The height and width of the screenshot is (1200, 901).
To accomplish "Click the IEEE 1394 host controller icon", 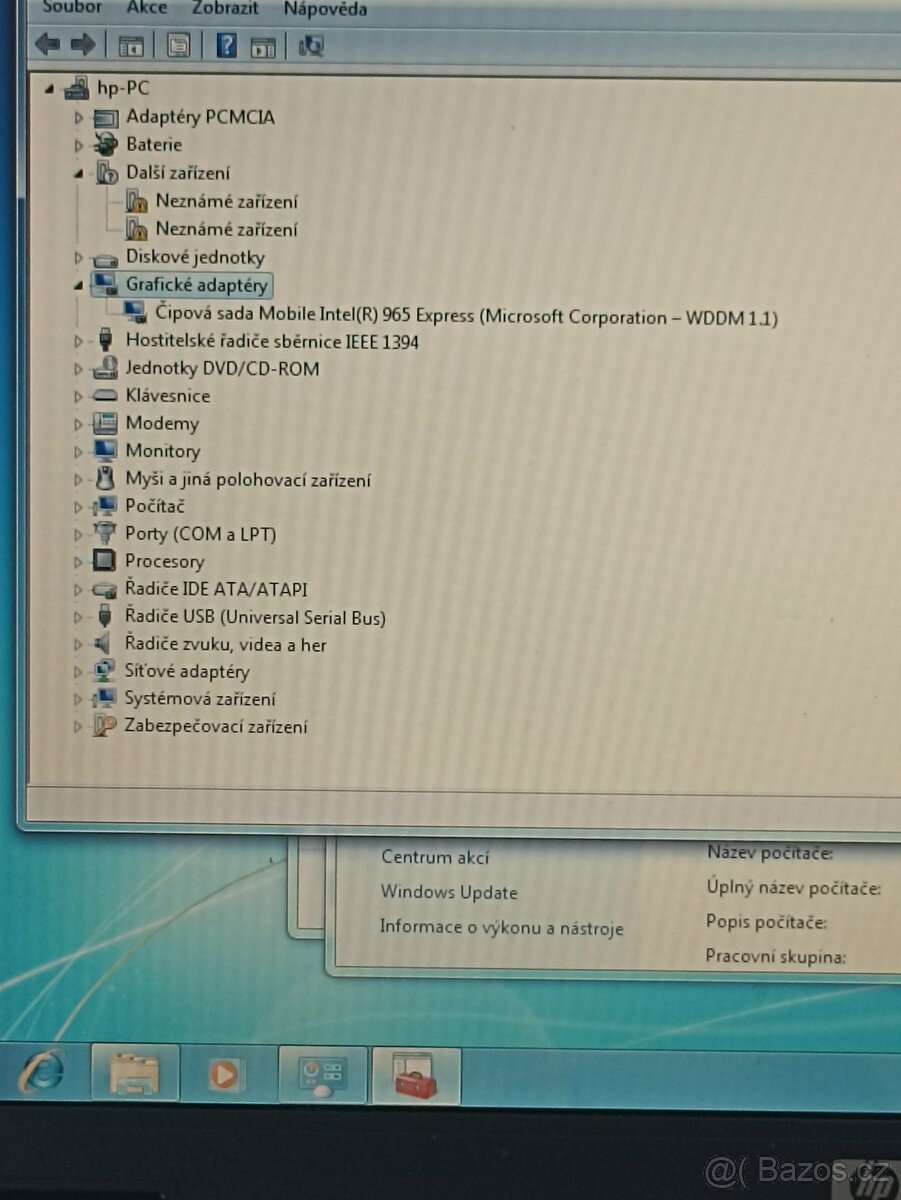I will pos(105,341).
